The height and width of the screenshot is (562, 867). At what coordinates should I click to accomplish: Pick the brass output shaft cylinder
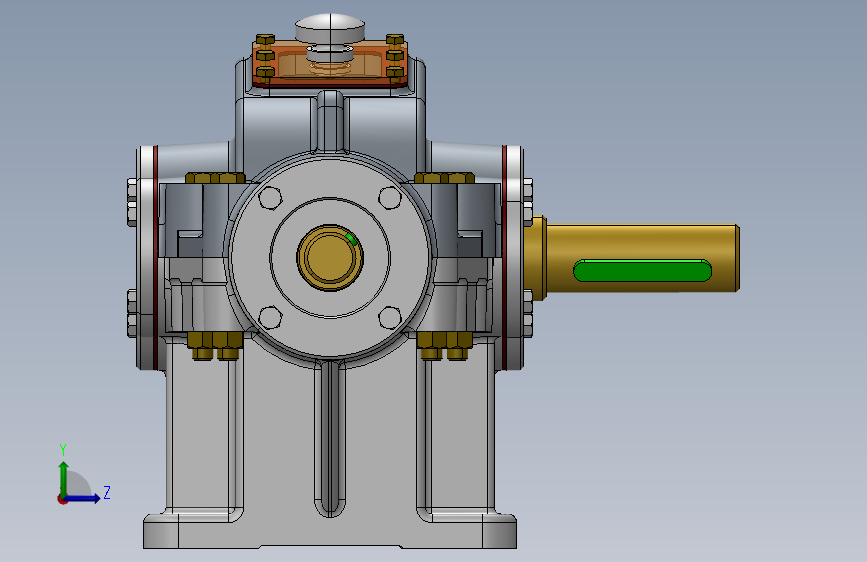[641, 257]
